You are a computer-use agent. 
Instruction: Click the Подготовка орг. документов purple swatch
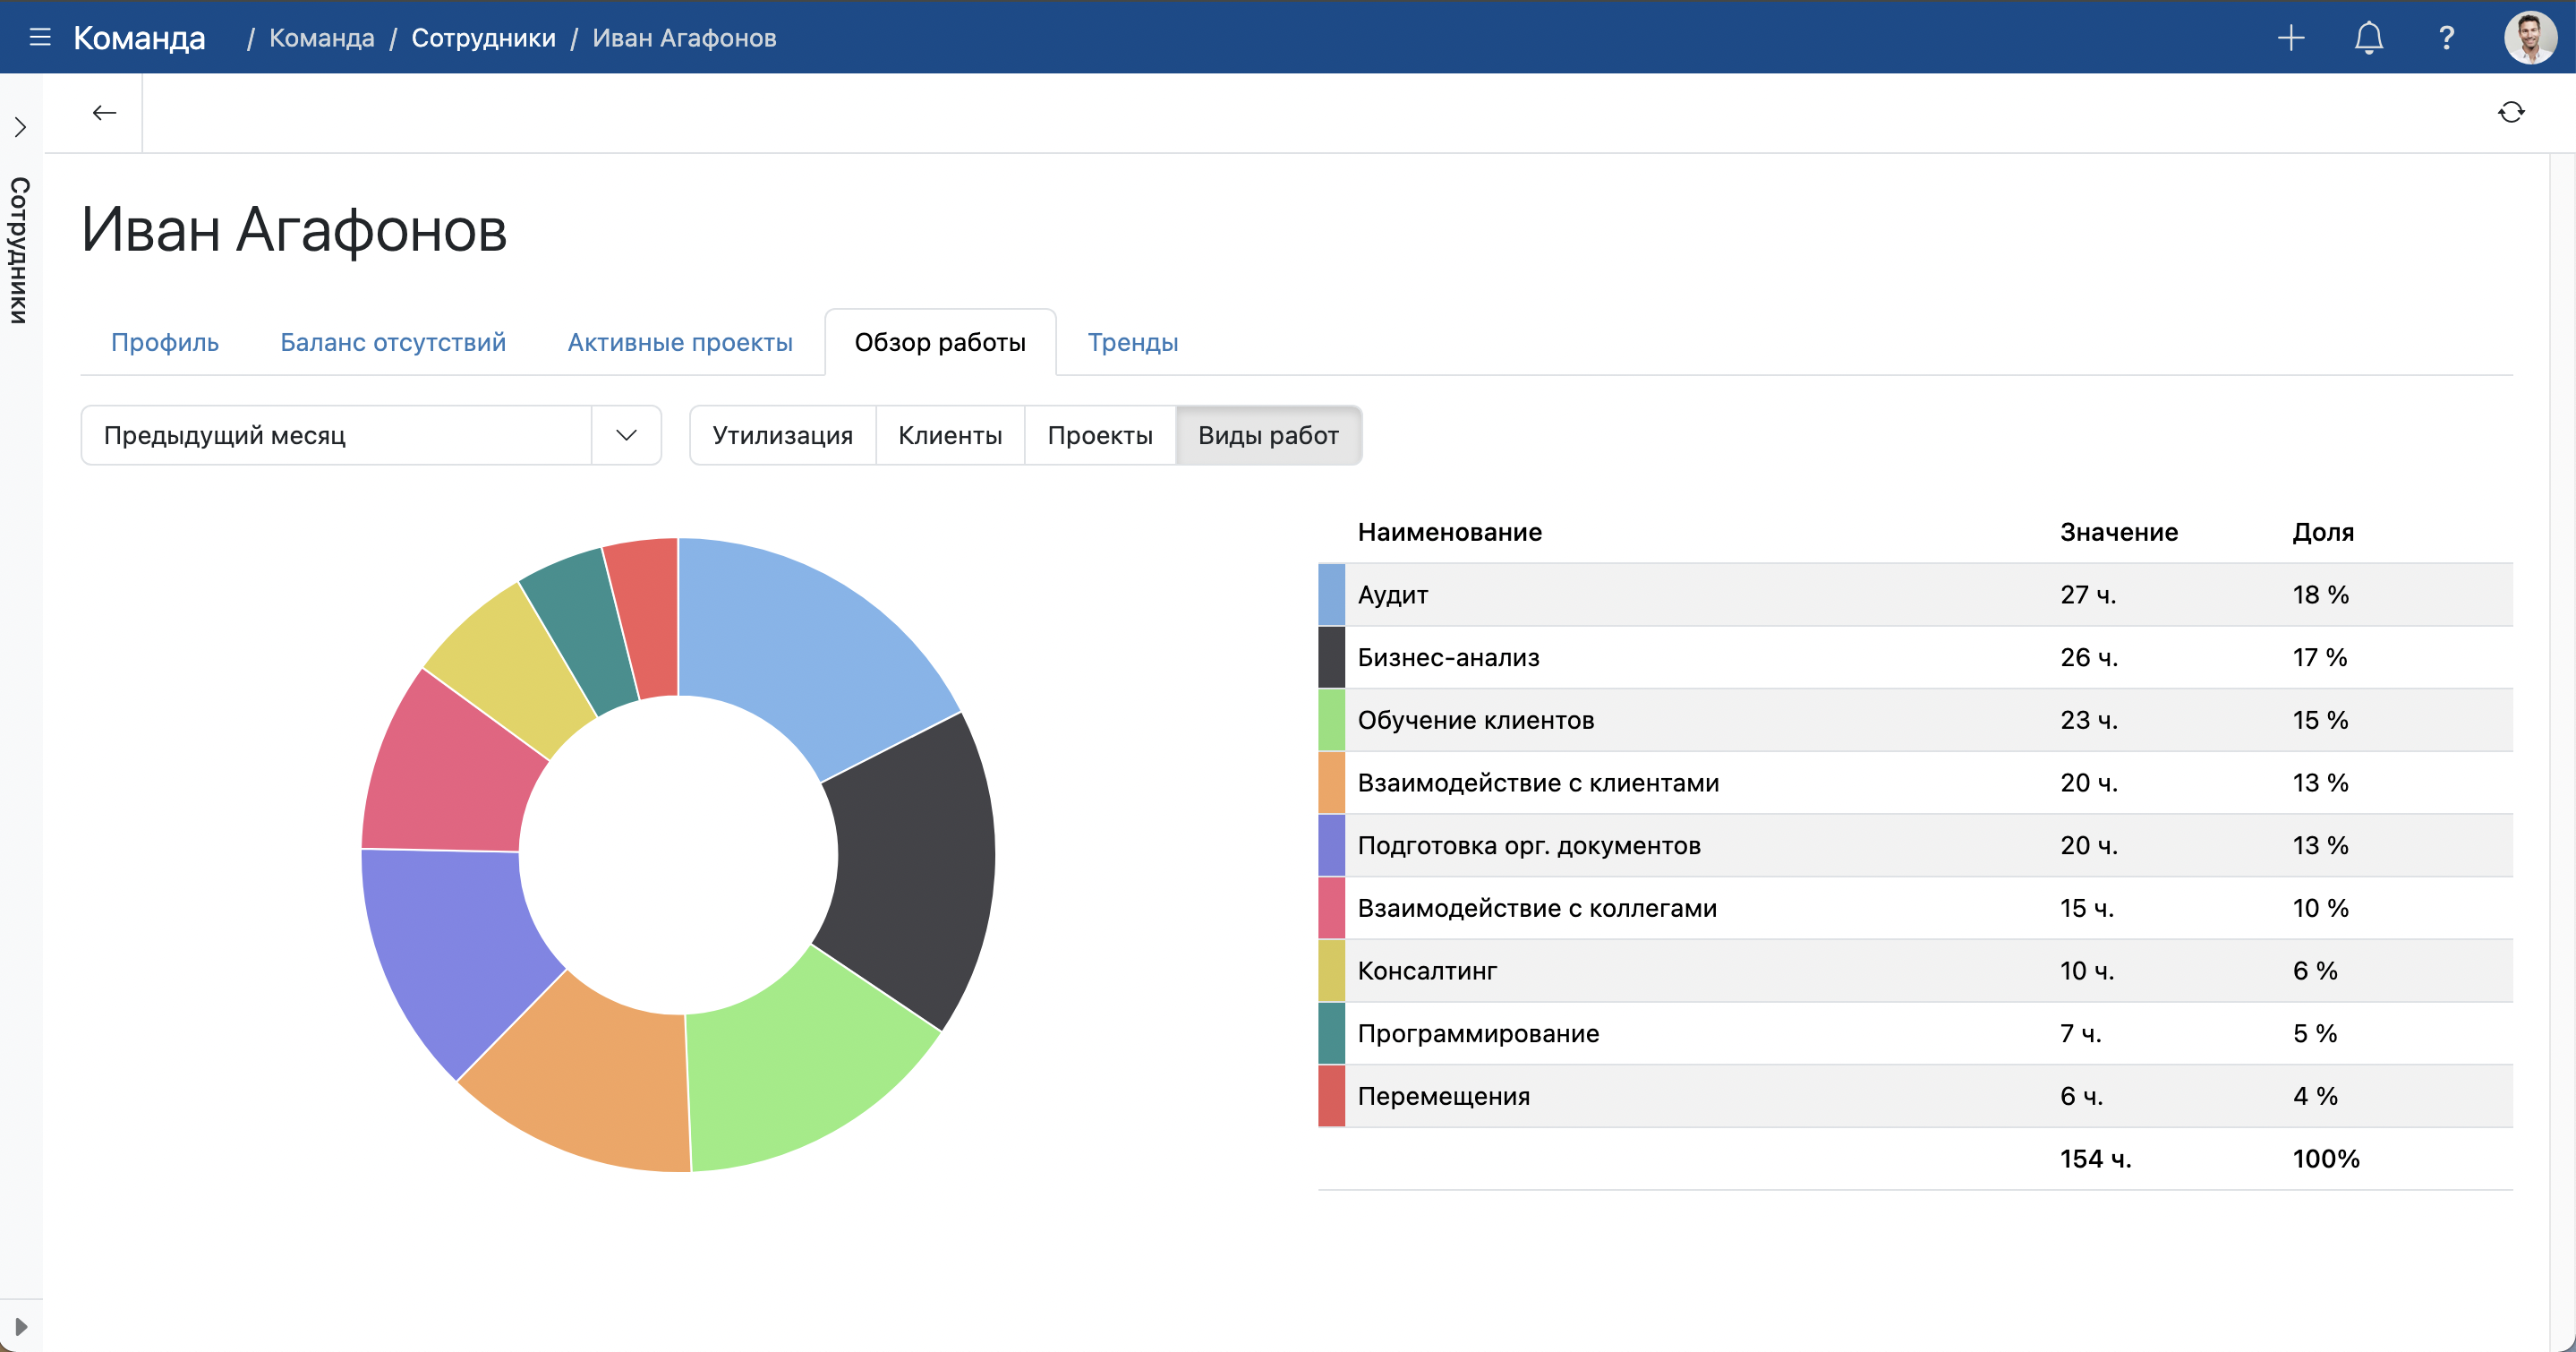pyautogui.click(x=1331, y=845)
